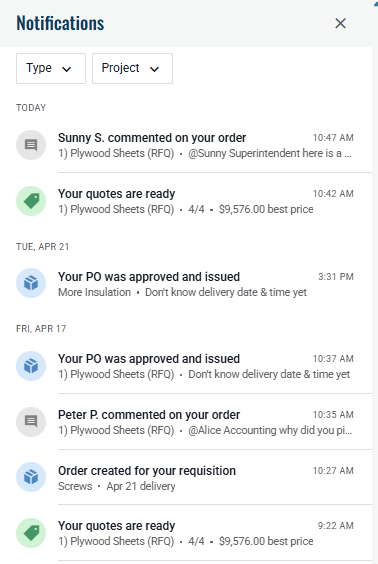Viewport: 378px width, 564px height.
Task: Click box icon for 10:37 AM PO approval
Action: click(x=31, y=366)
